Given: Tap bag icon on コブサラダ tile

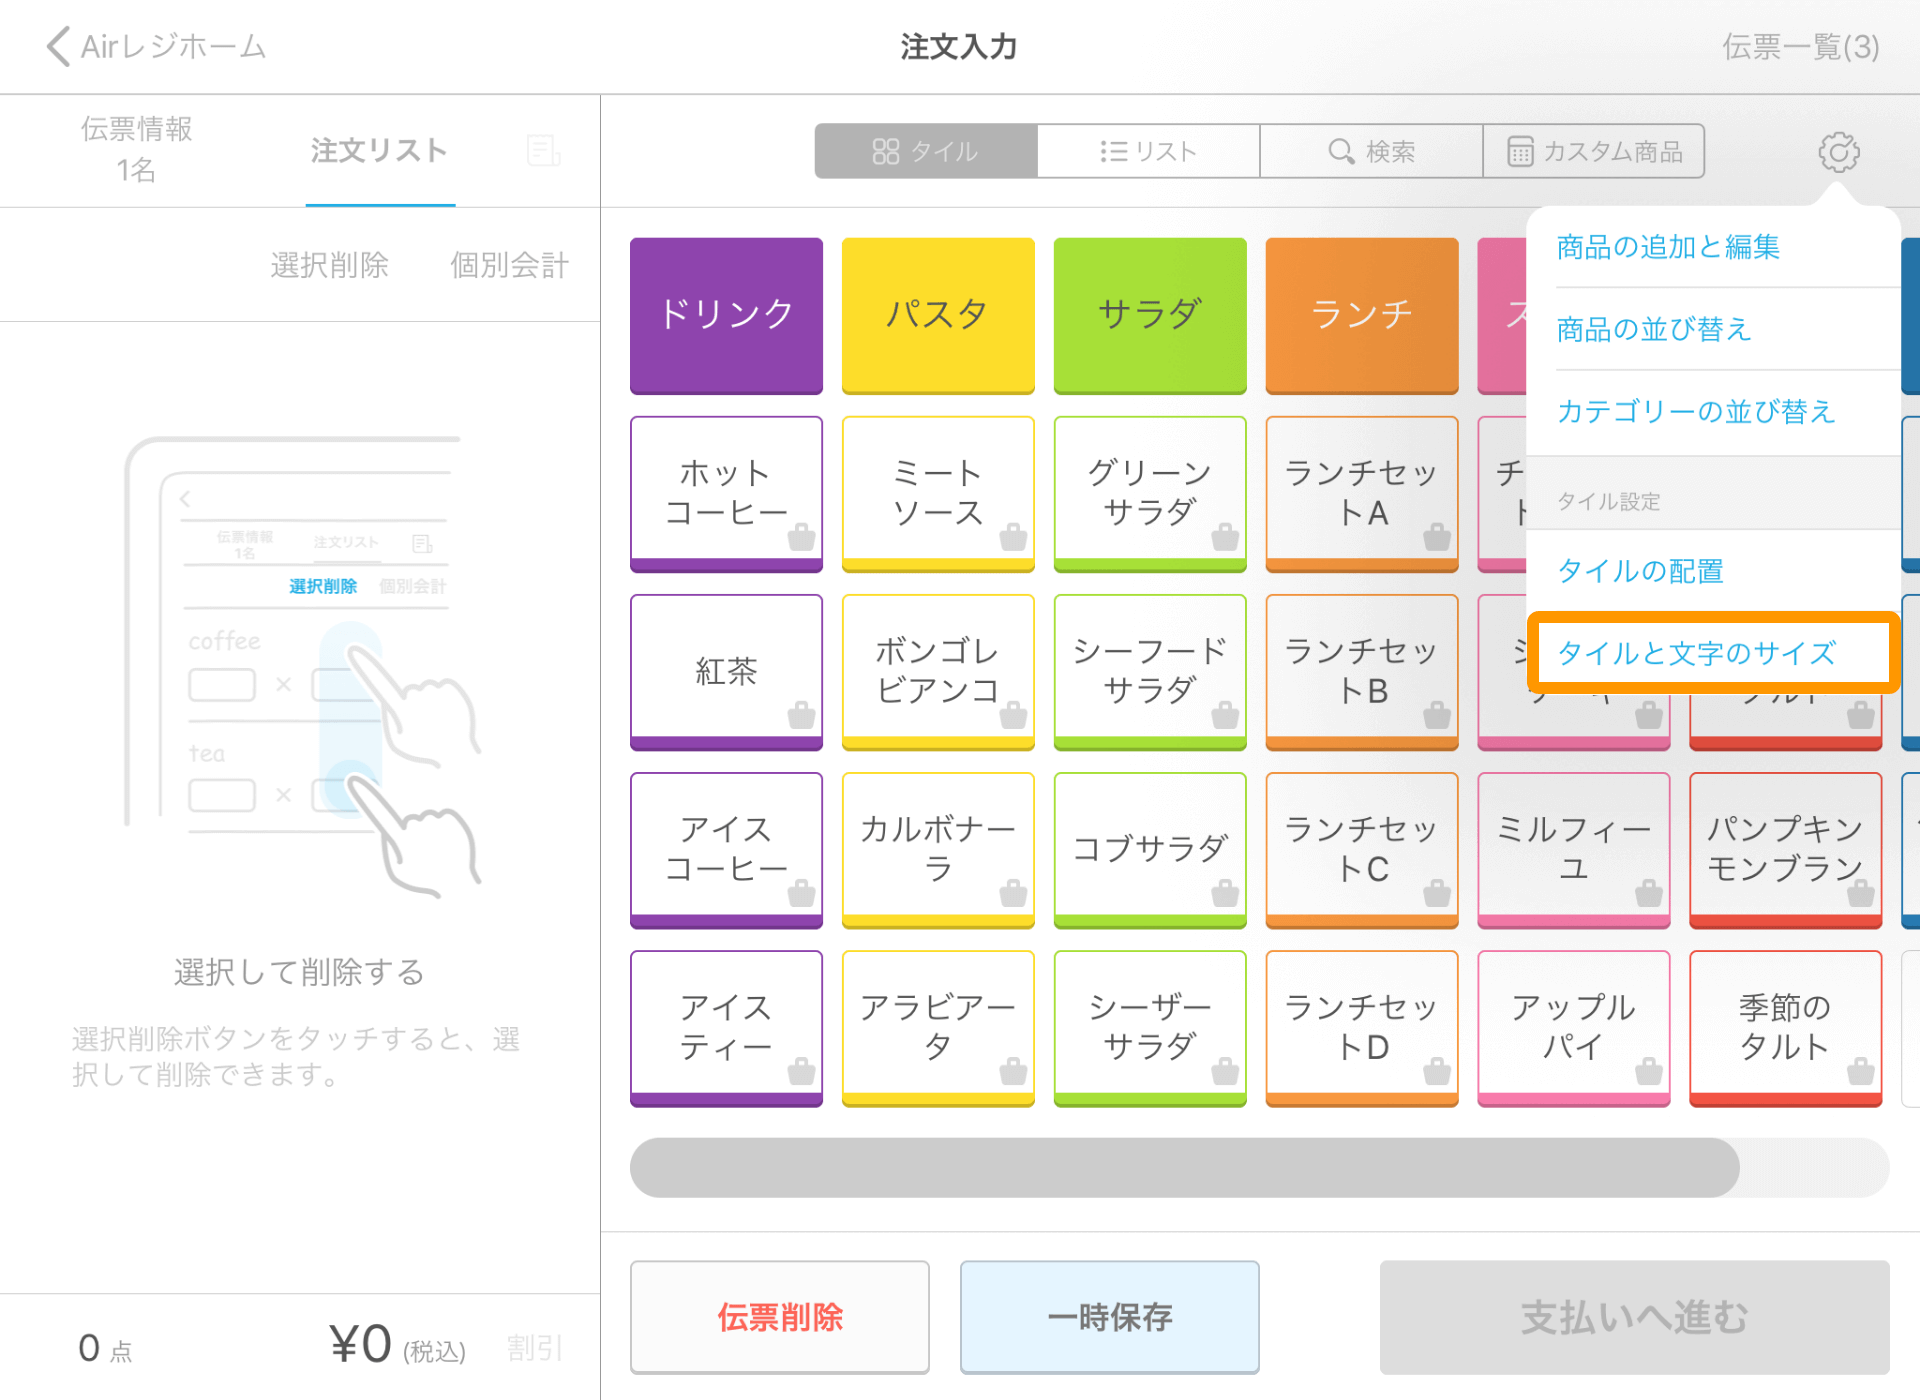Looking at the screenshot, I should 1225,893.
